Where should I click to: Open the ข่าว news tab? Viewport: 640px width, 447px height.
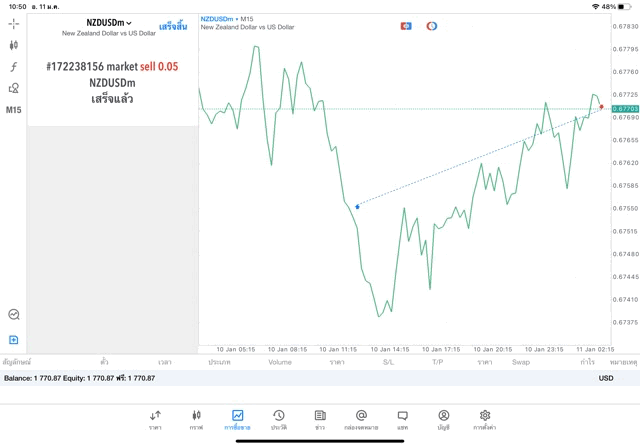319,420
